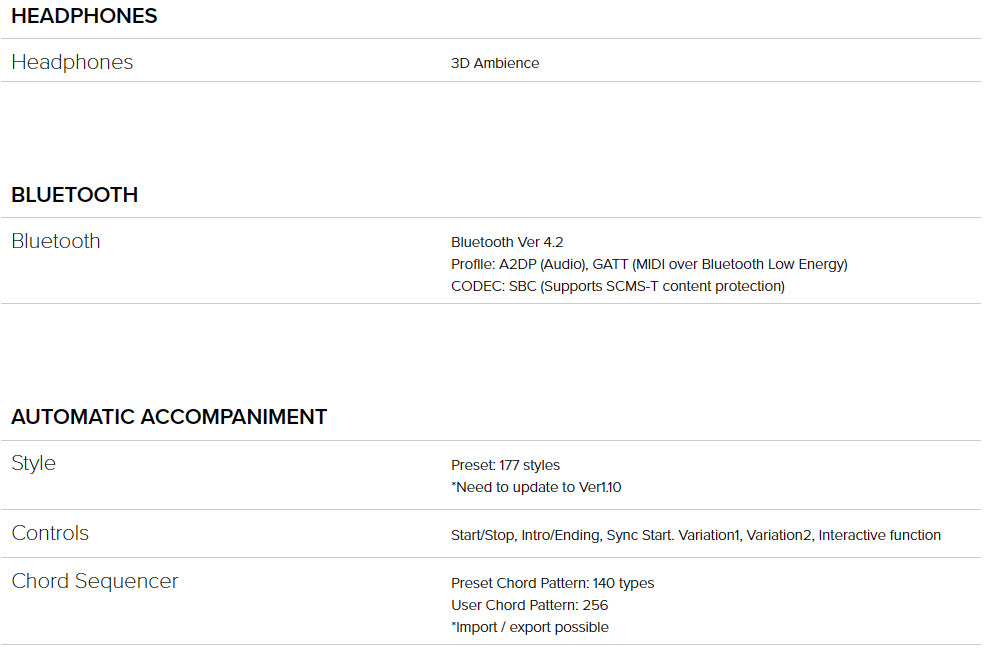The image size is (985, 662).
Task: Click the Preset 177 styles text
Action: point(506,465)
